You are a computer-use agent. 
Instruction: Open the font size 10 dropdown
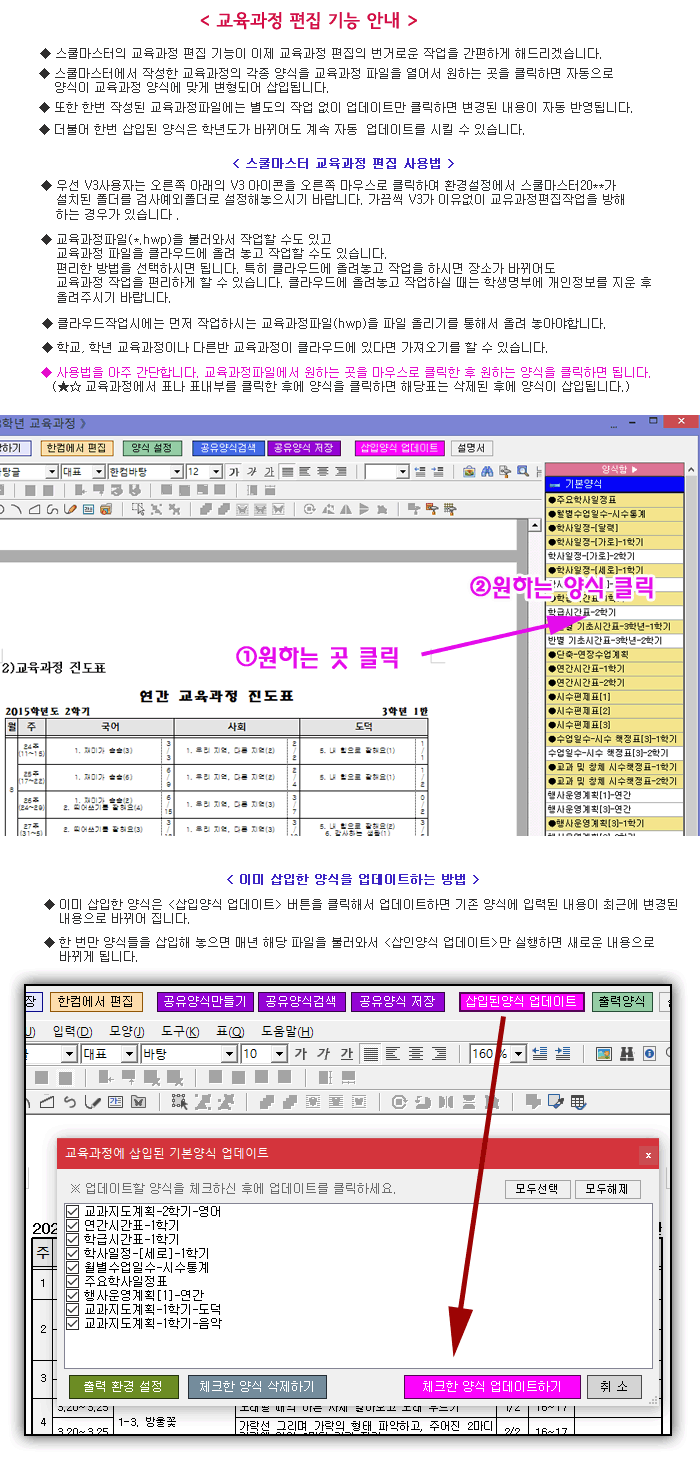[279, 1054]
